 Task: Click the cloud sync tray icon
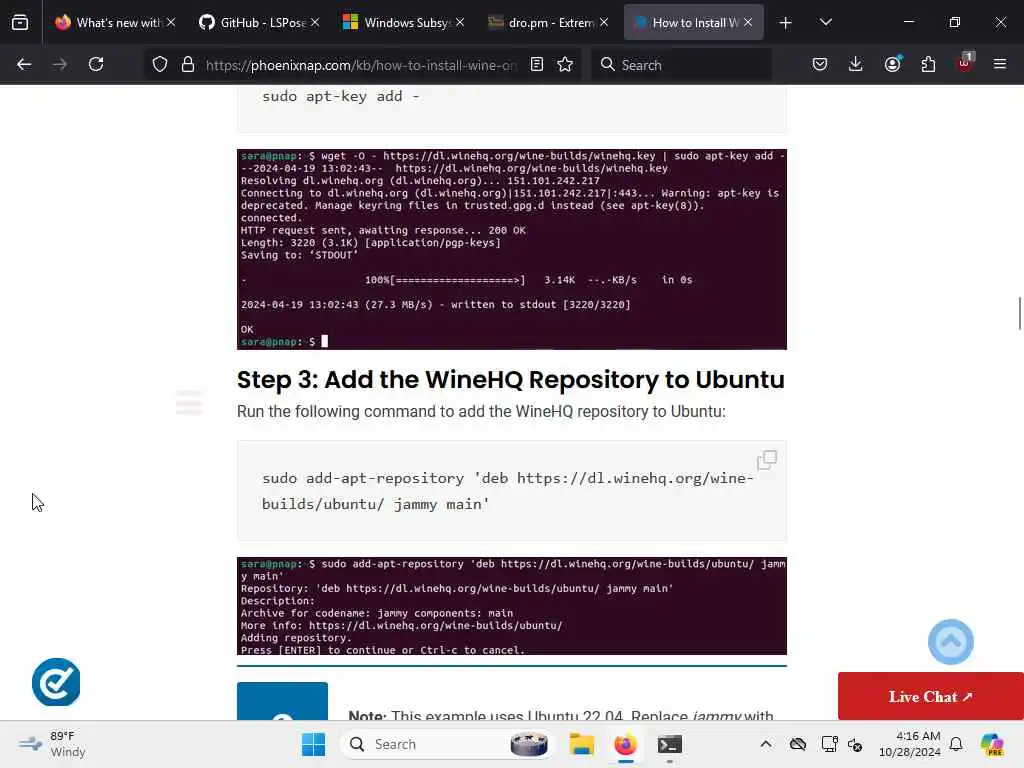click(797, 744)
